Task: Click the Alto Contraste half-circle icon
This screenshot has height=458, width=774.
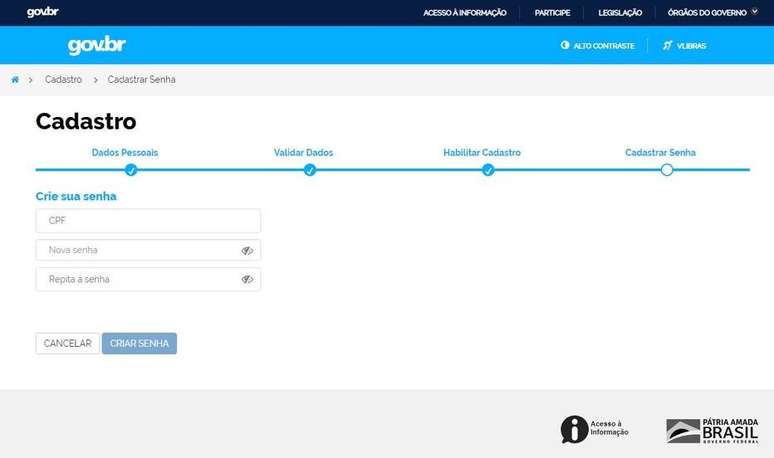Action: point(565,46)
